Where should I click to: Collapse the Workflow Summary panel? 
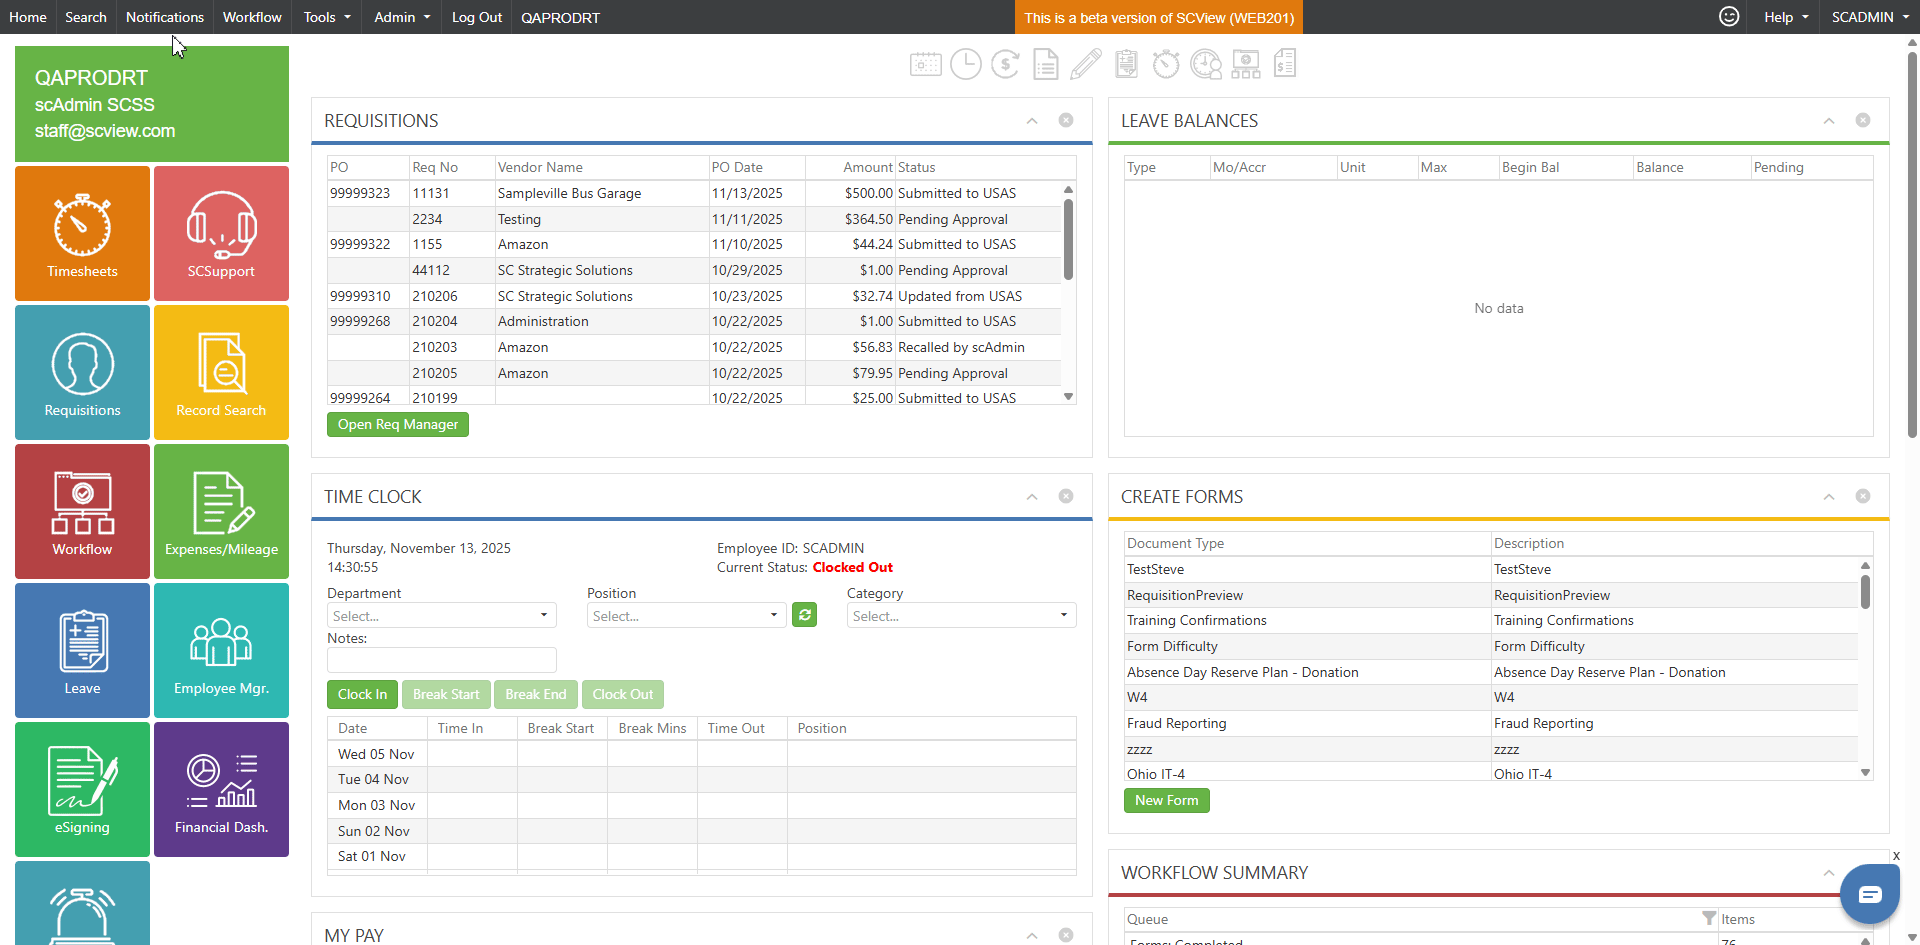click(x=1829, y=873)
